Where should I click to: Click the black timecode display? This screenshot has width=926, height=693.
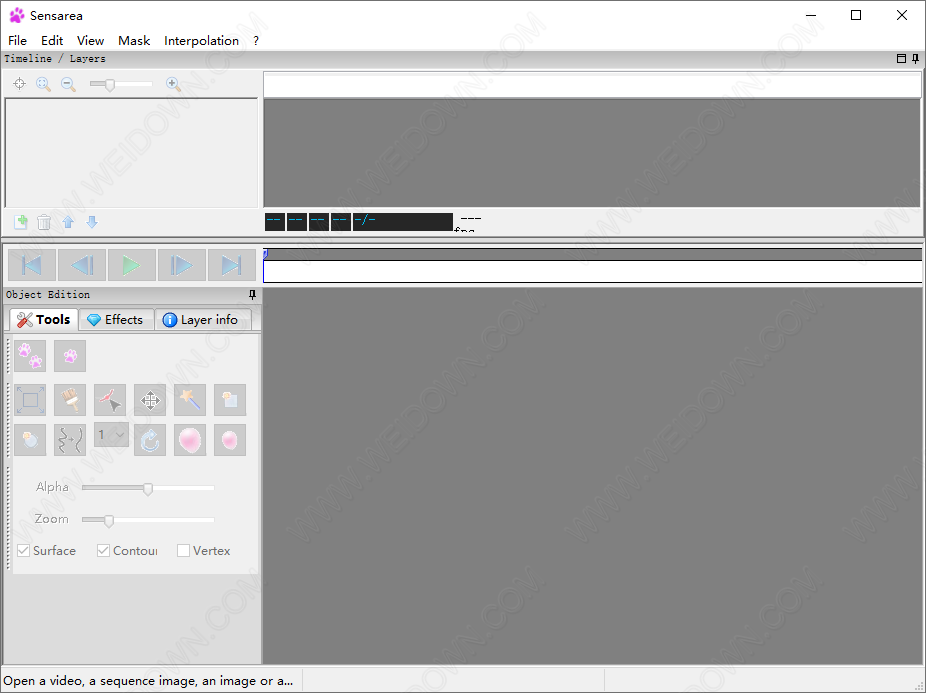(x=358, y=222)
